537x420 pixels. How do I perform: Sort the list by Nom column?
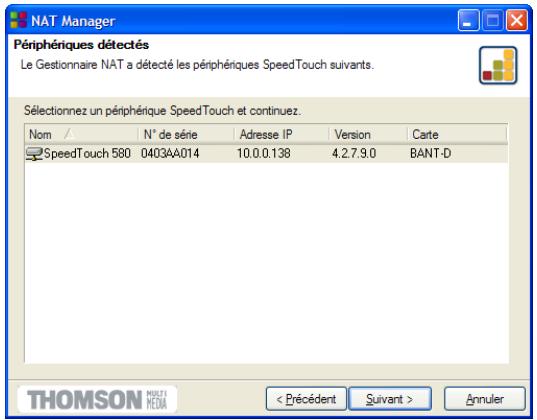82,134
